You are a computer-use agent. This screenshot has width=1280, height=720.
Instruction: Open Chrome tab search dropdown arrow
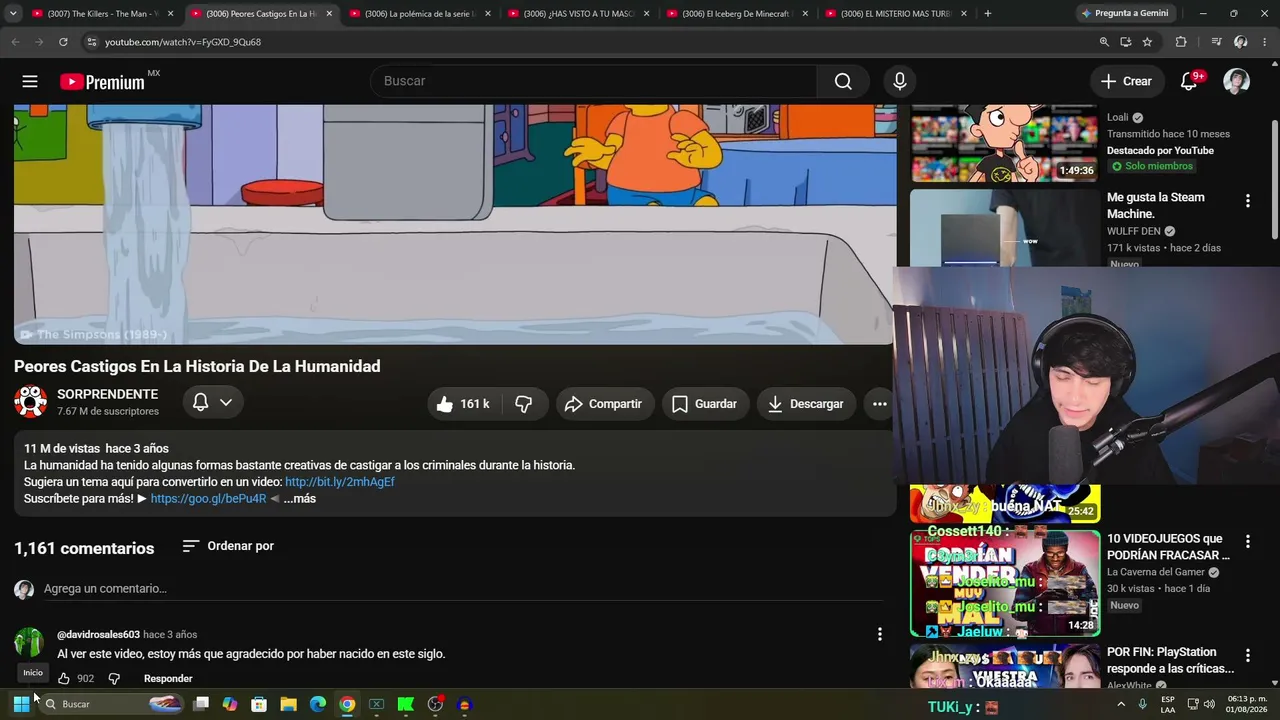[13, 14]
